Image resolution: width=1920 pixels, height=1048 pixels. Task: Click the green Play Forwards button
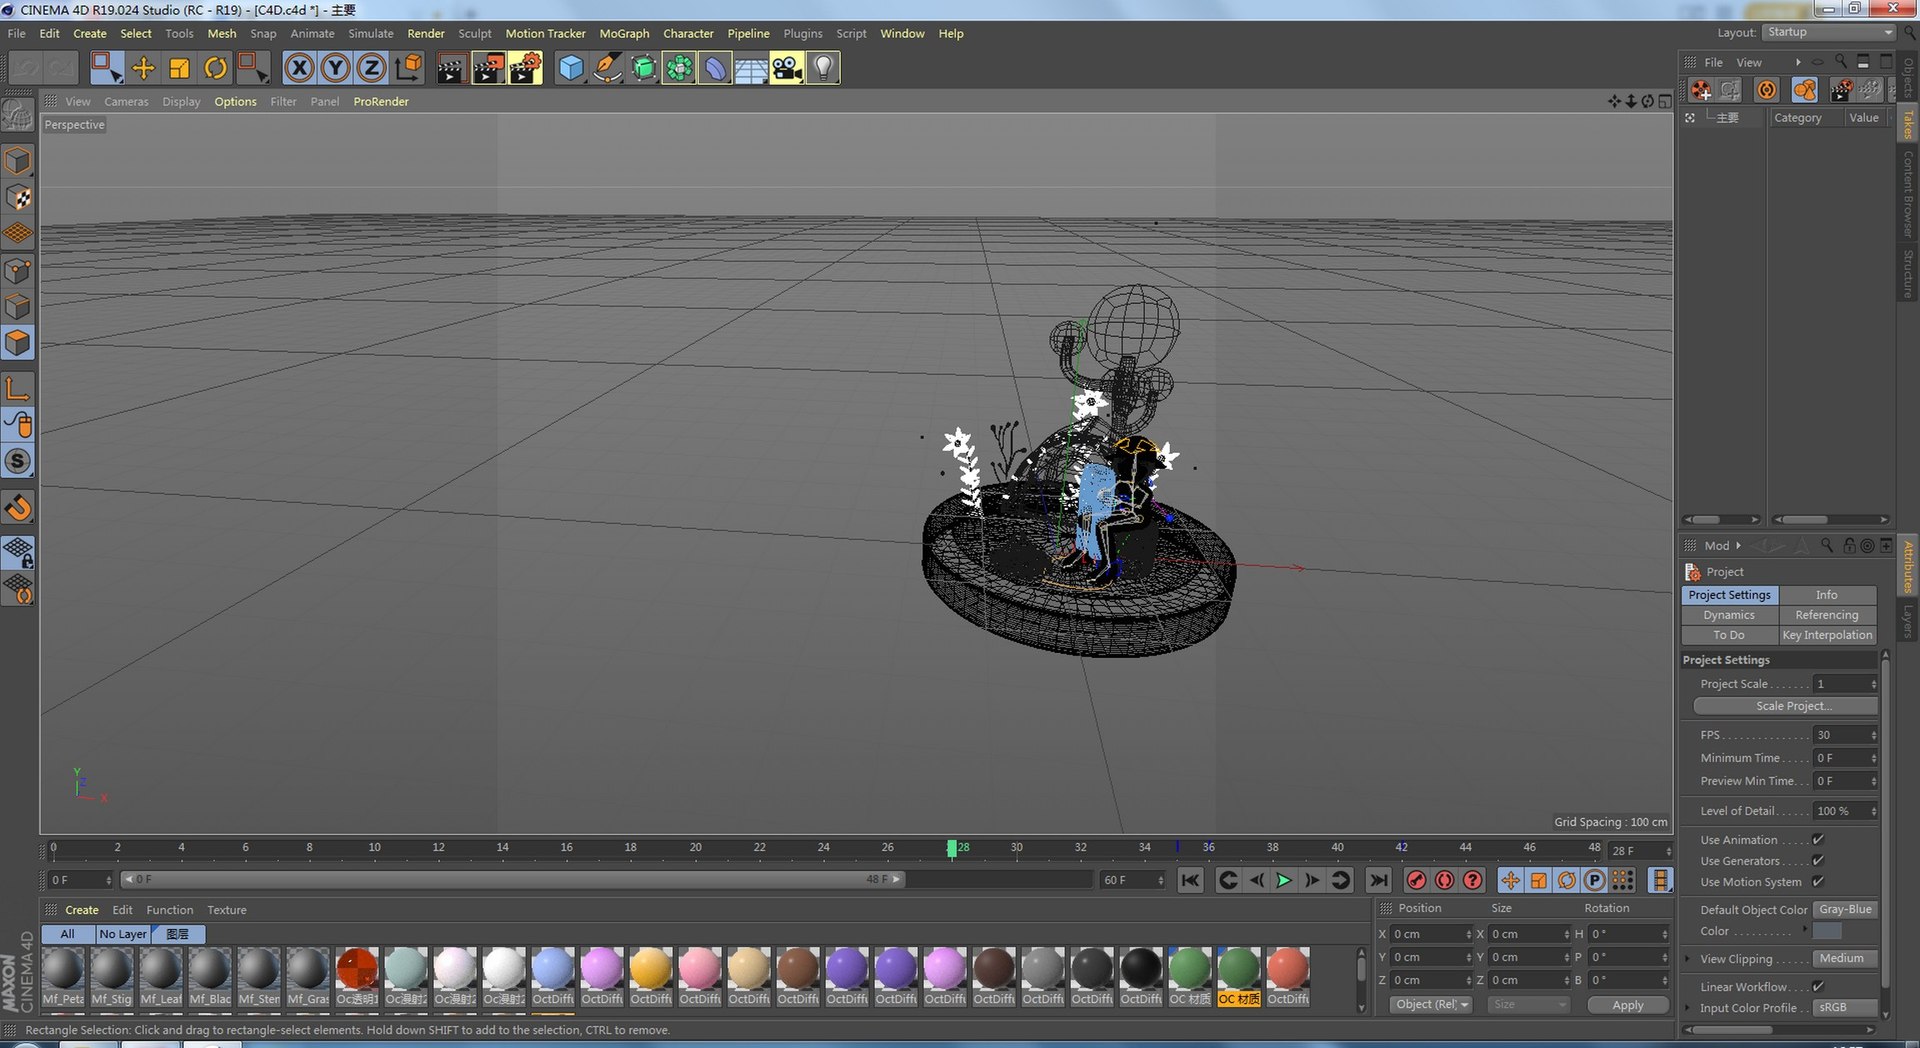(x=1284, y=880)
